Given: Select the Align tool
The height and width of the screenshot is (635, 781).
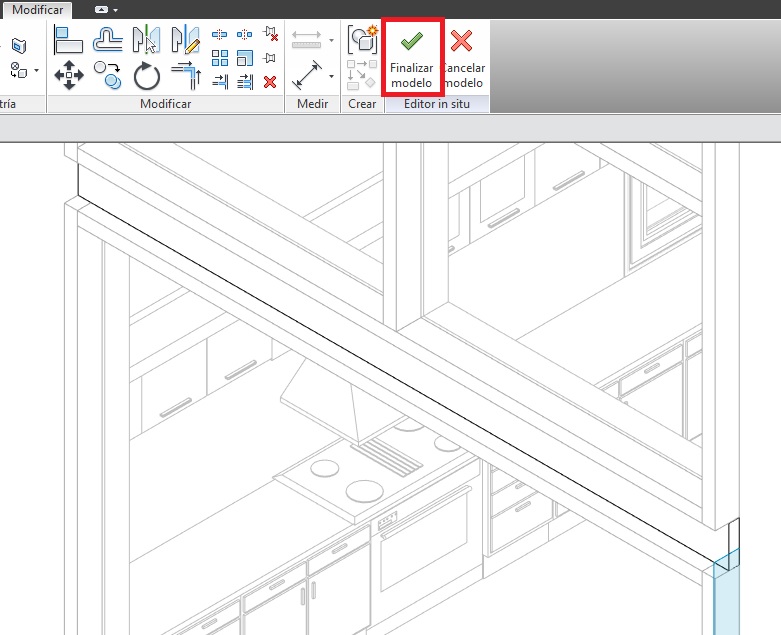Looking at the screenshot, I should [x=68, y=40].
